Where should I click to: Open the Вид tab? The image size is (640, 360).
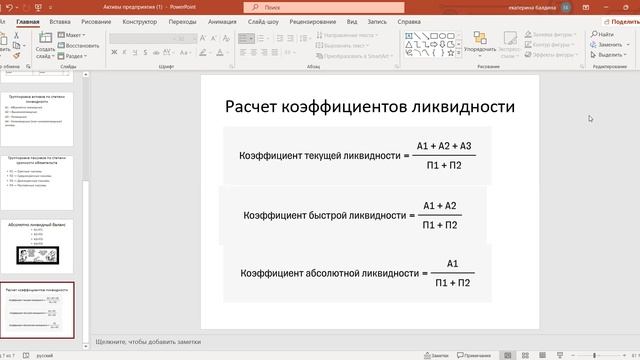(352, 22)
